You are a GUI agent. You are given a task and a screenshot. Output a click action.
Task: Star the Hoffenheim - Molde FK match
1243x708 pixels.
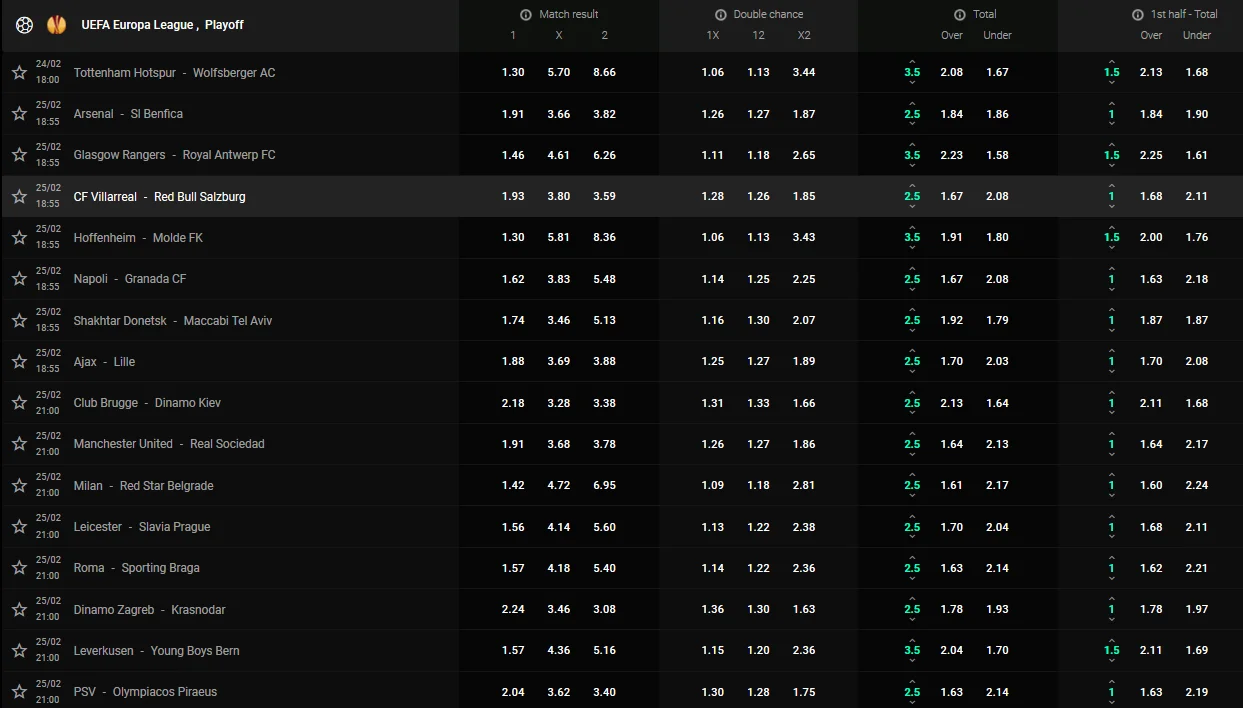pos(19,238)
